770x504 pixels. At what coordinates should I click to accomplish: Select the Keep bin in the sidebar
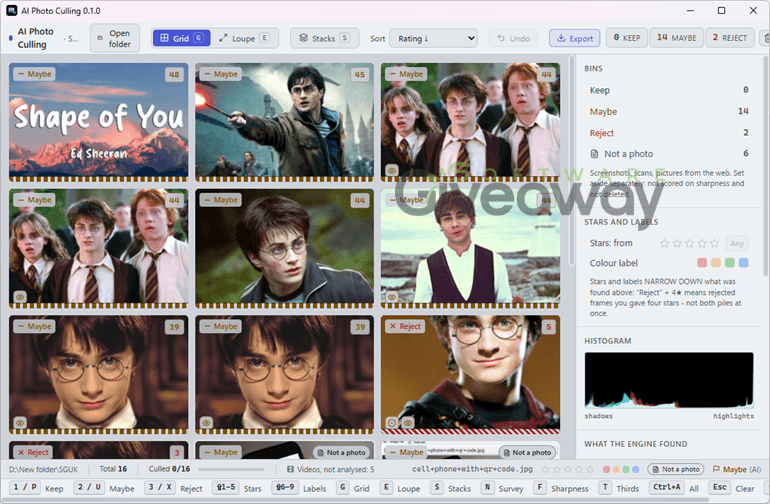click(669, 90)
